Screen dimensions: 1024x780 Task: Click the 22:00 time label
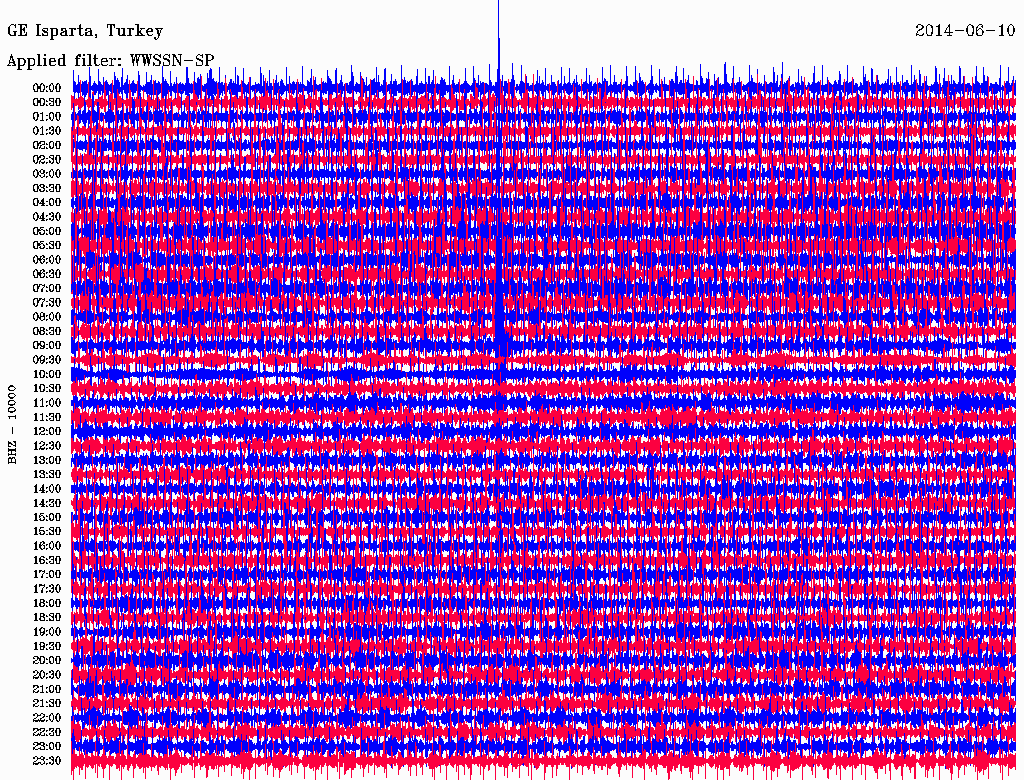click(x=47, y=718)
